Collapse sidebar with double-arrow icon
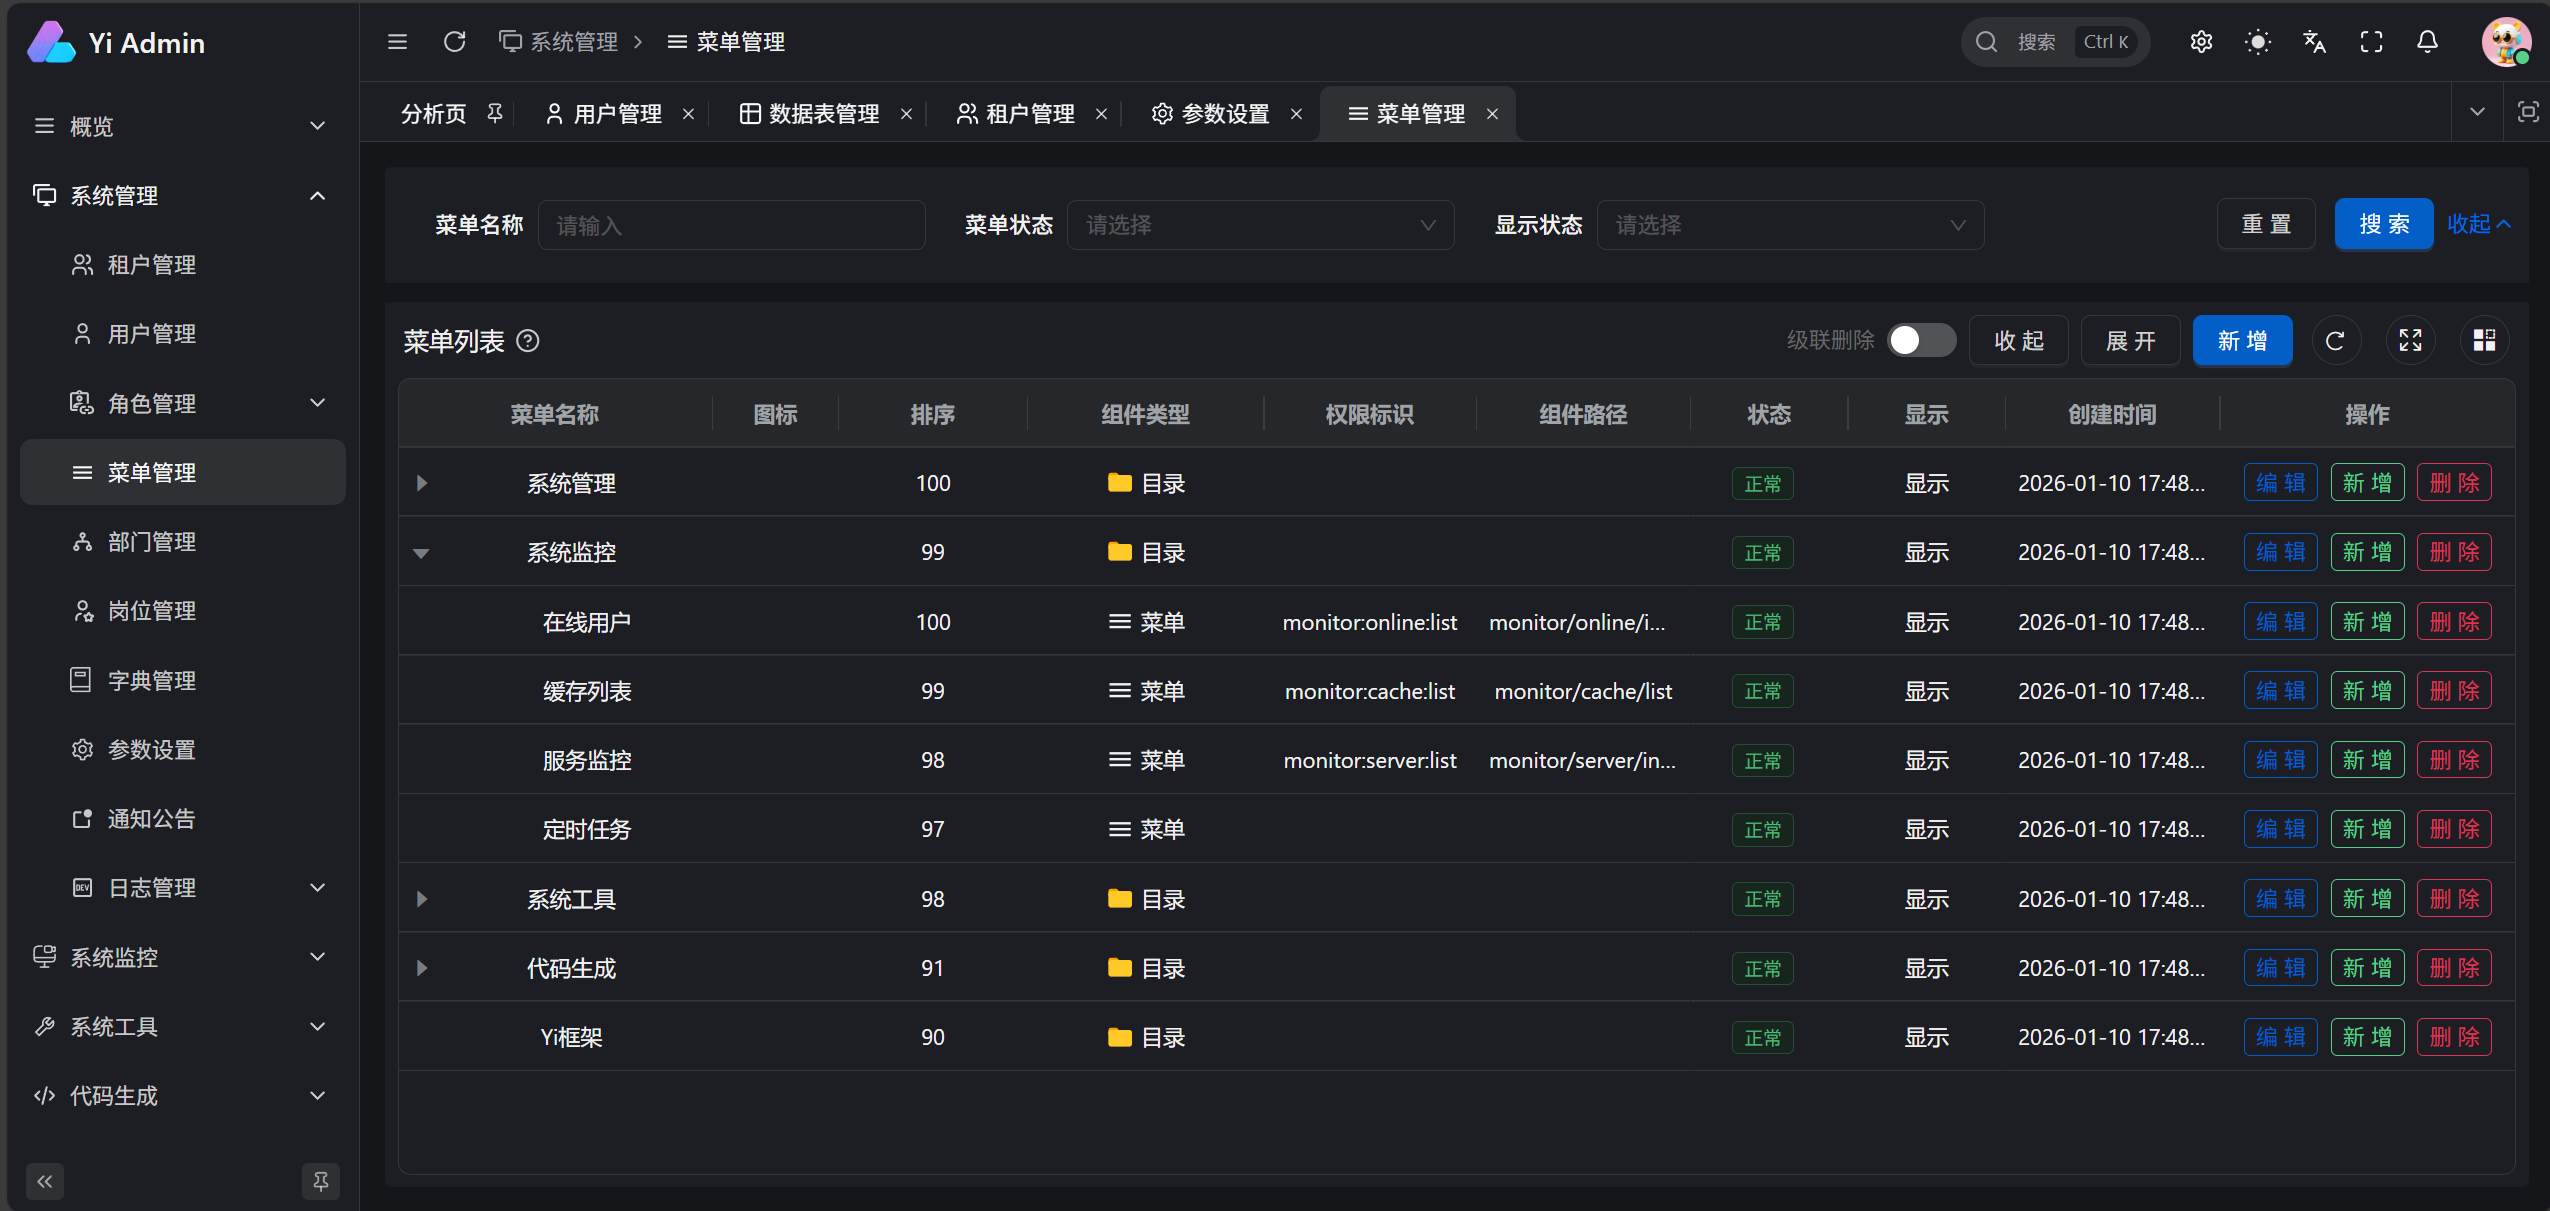Viewport: 2550px width, 1211px height. point(45,1181)
